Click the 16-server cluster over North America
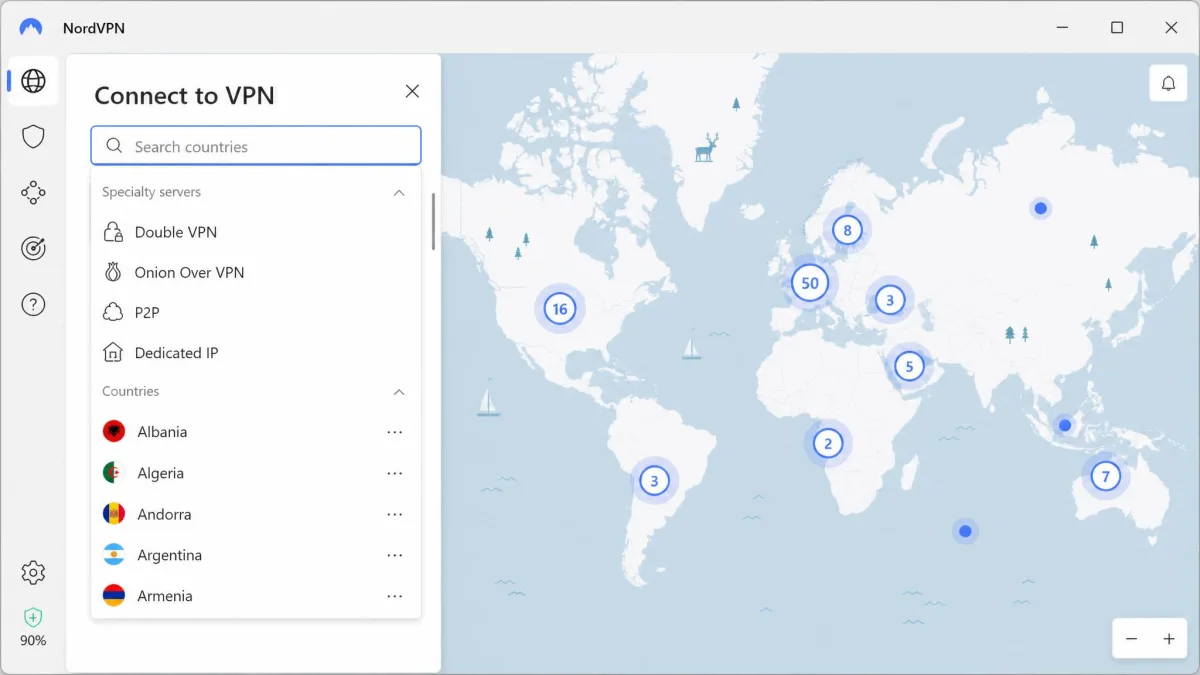Screen dimensions: 1200x675 tap(560, 309)
